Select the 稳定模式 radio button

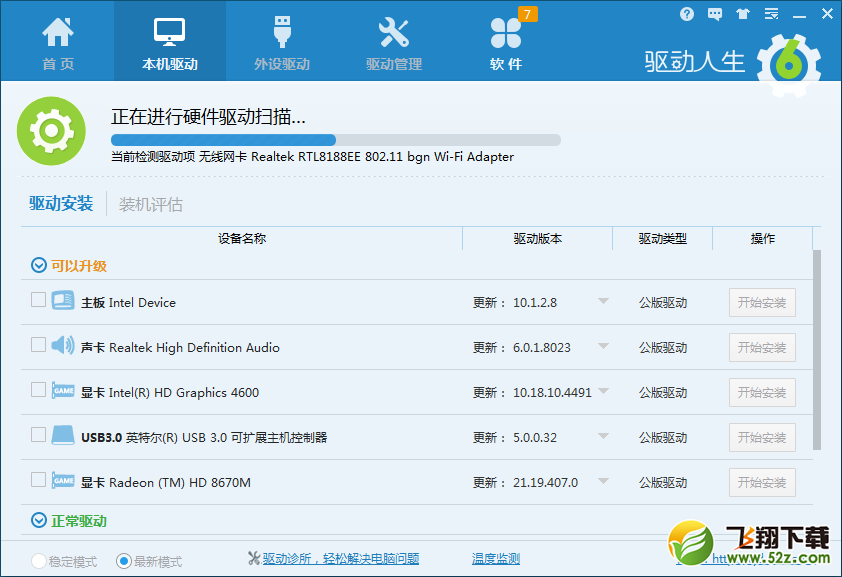coord(39,561)
